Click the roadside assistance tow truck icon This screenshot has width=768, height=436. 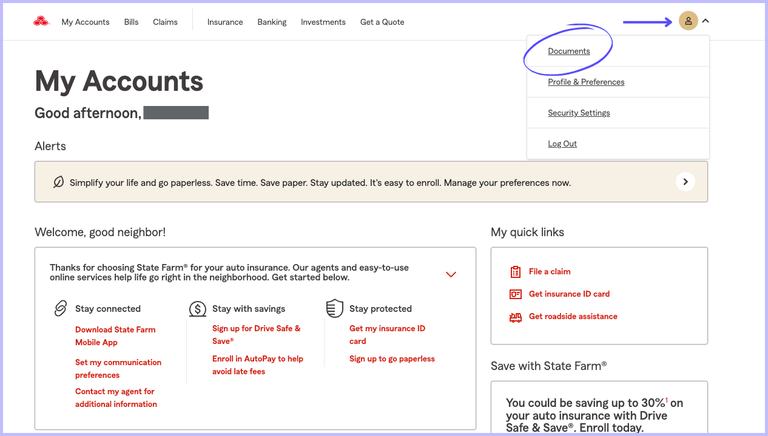(x=515, y=317)
